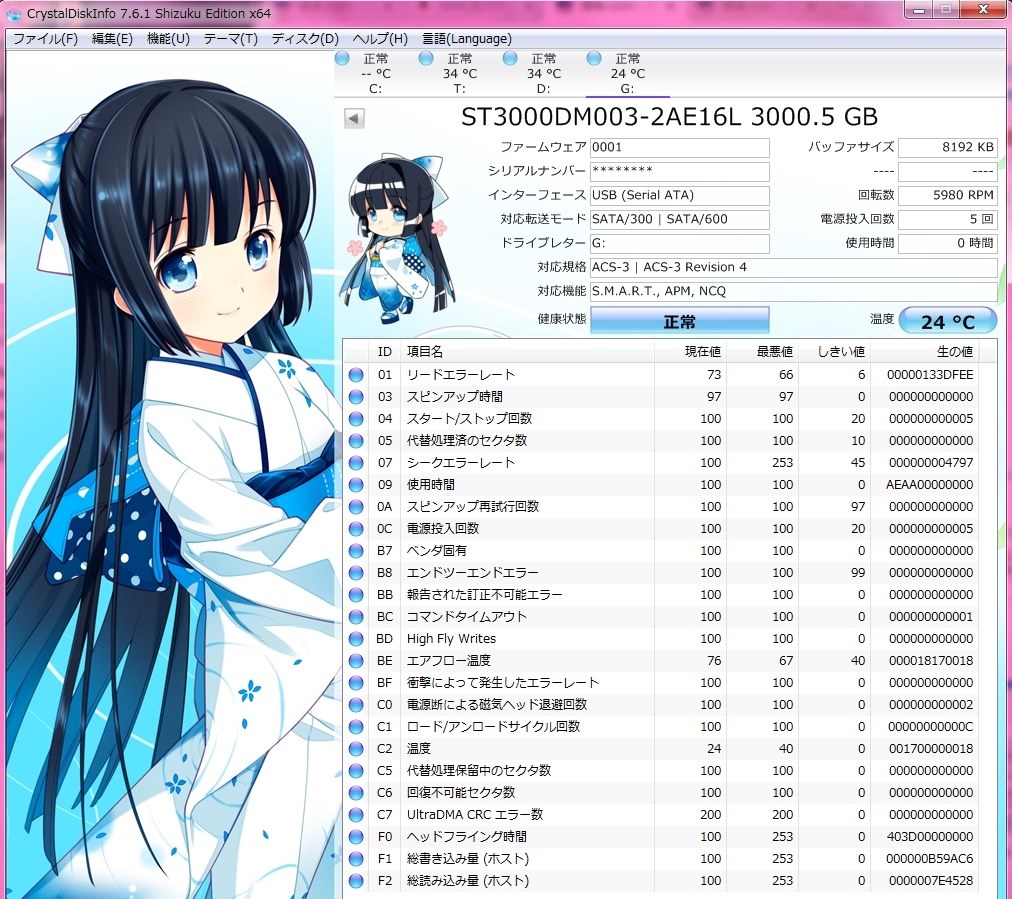Open the テーマ(T) menu
Viewport: 1012px width, 899px height.
tap(230, 39)
